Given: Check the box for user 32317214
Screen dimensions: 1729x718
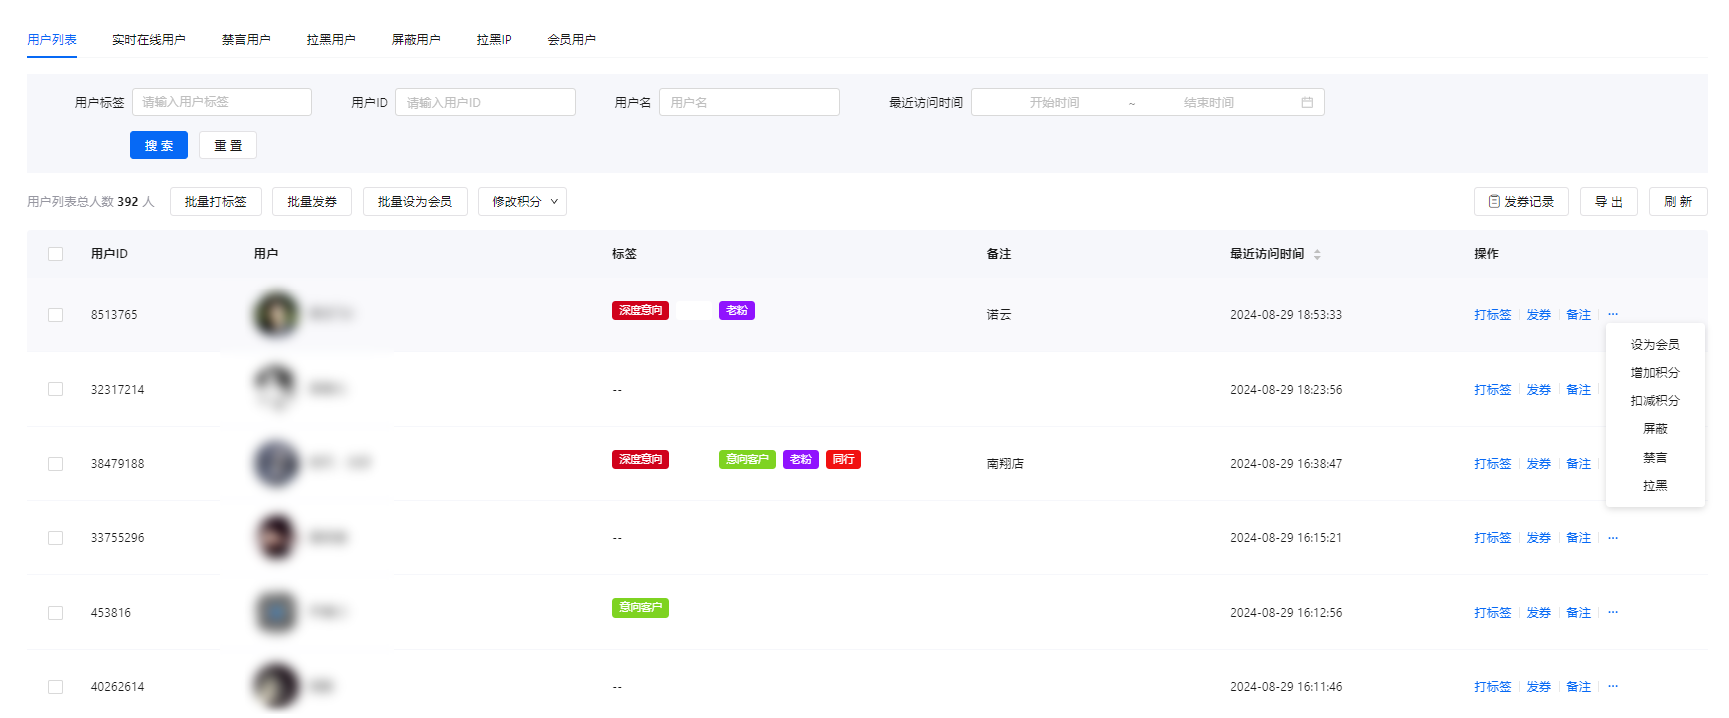Looking at the screenshot, I should point(56,389).
